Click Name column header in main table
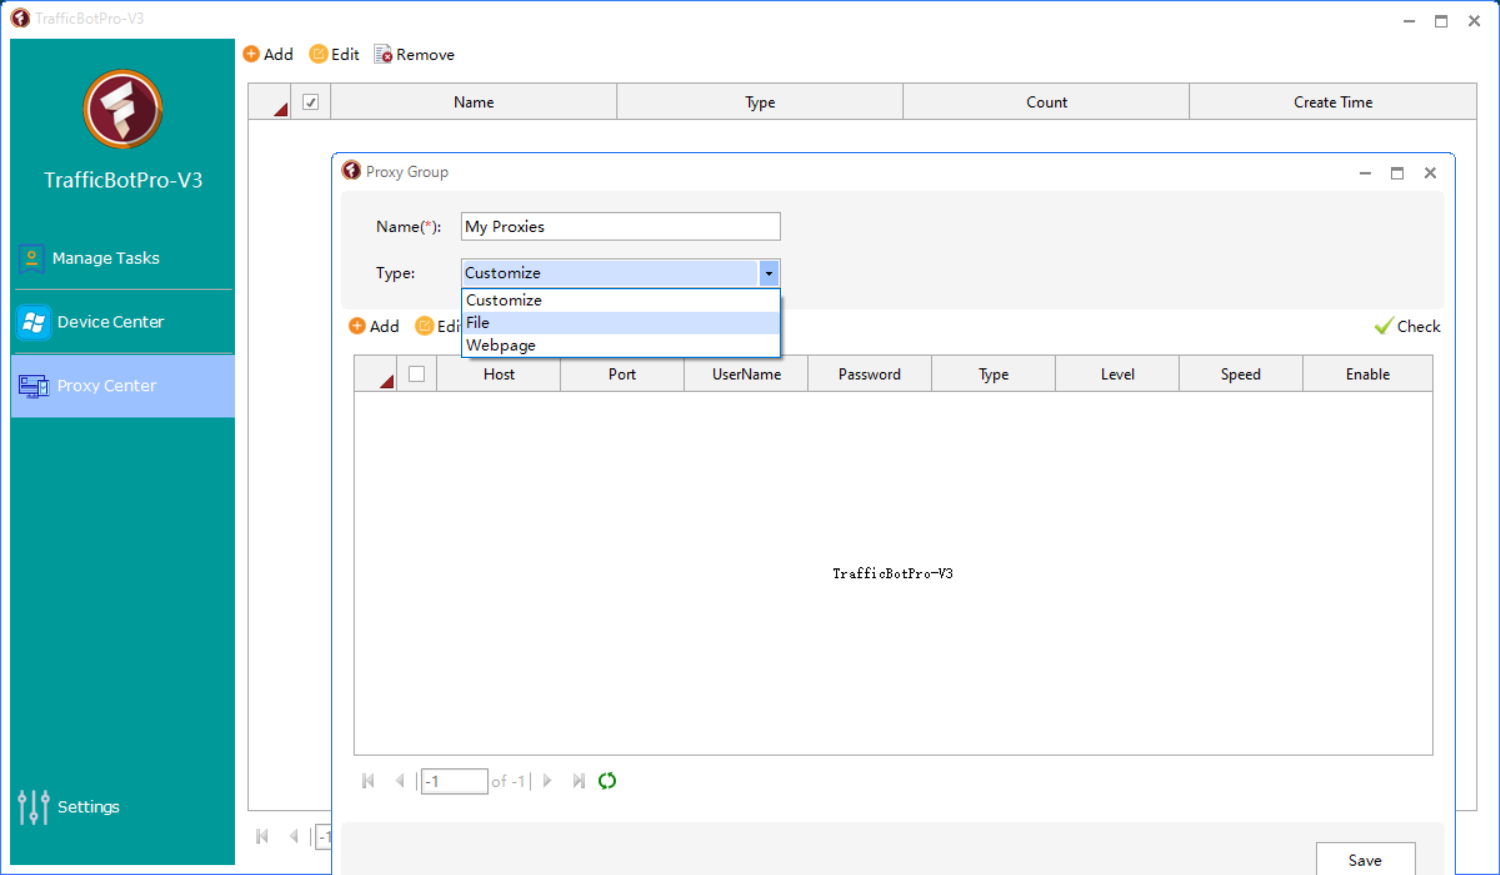The image size is (1500, 875). coord(473,102)
